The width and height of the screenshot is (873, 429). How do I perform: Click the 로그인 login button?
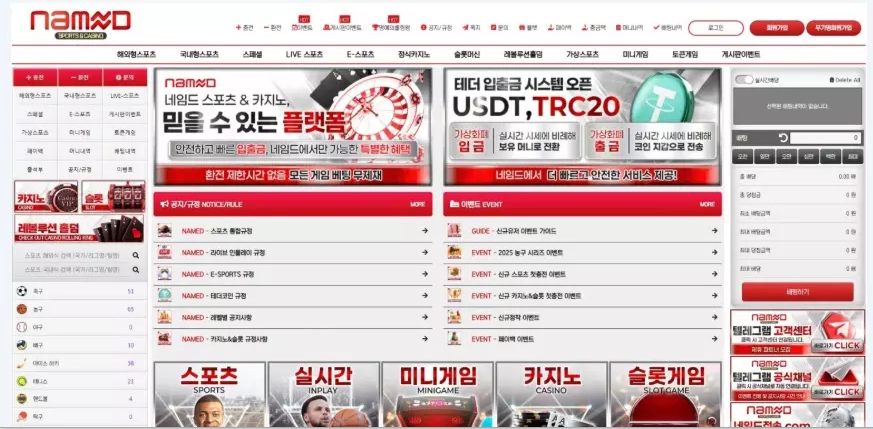point(716,28)
